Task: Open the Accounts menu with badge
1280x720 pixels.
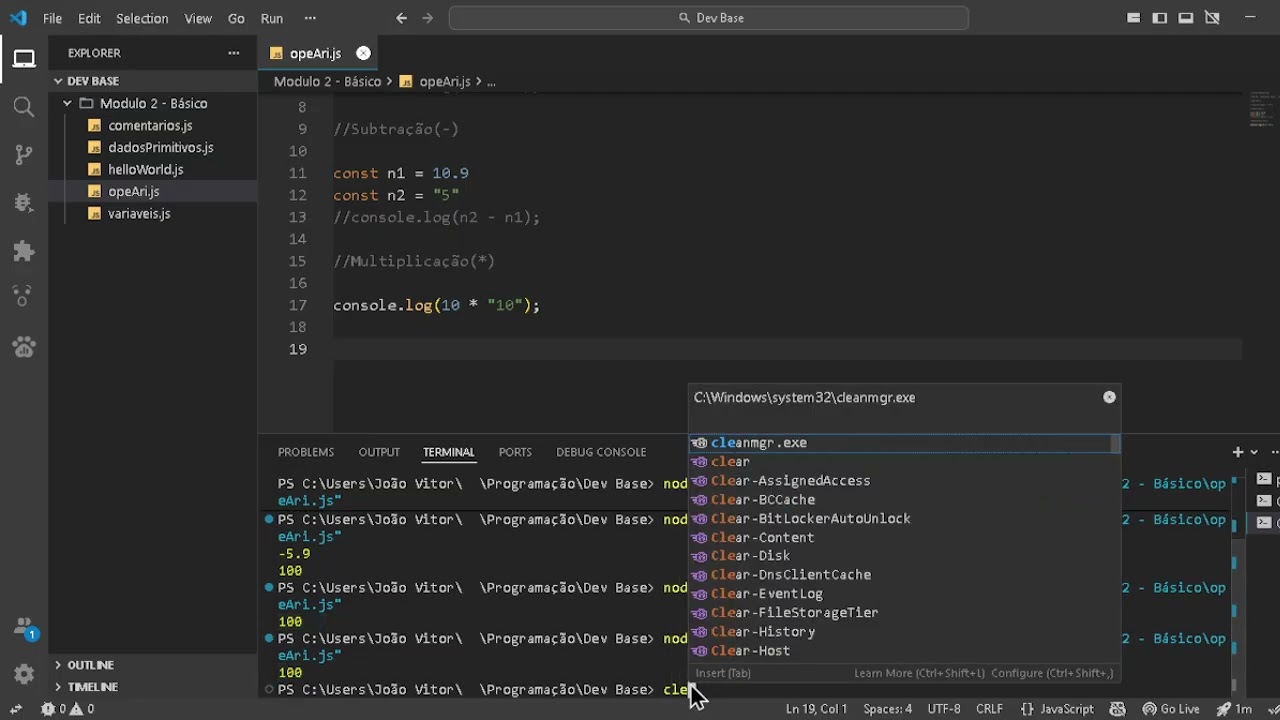Action: pyautogui.click(x=24, y=628)
